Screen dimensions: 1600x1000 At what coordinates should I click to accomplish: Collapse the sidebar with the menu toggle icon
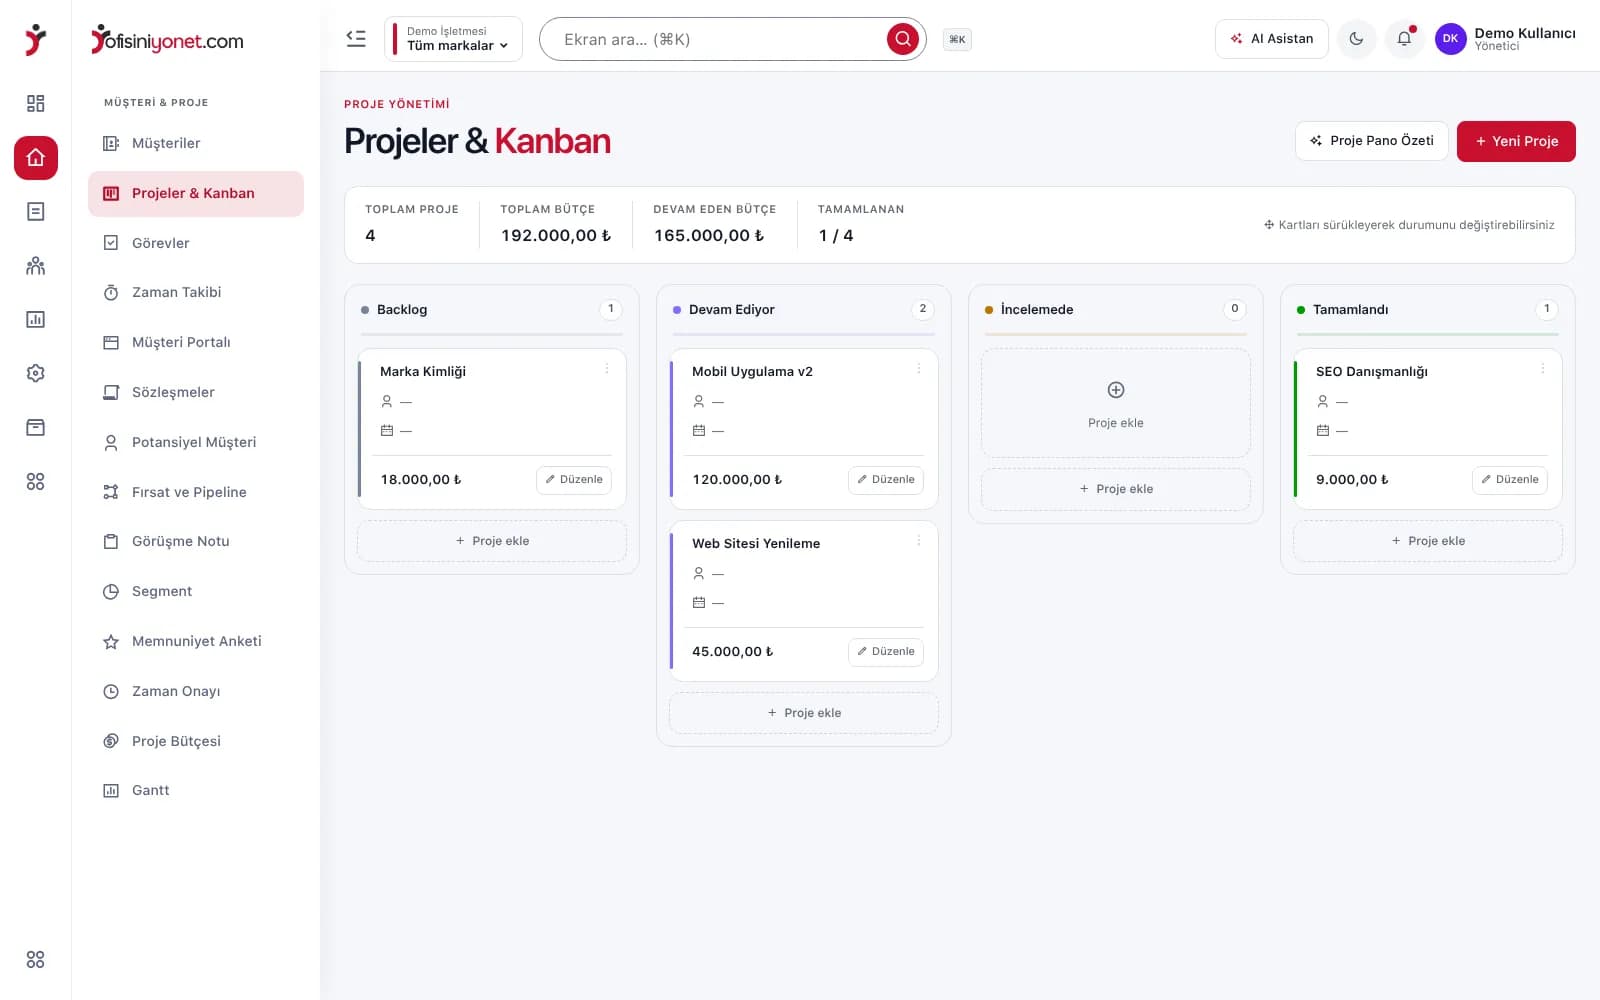(356, 39)
